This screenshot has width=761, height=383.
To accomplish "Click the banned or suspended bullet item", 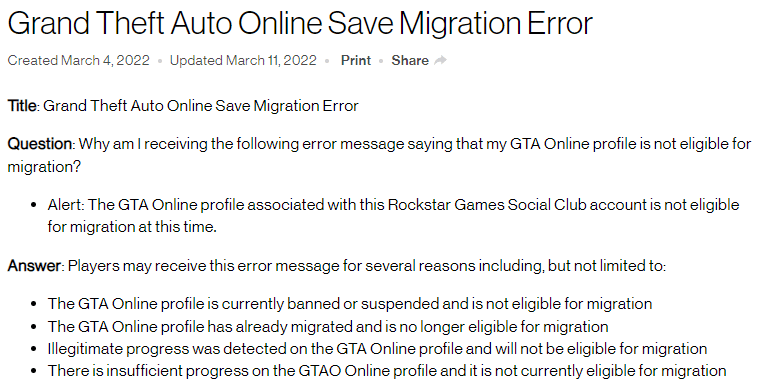I will pyautogui.click(x=350, y=304).
